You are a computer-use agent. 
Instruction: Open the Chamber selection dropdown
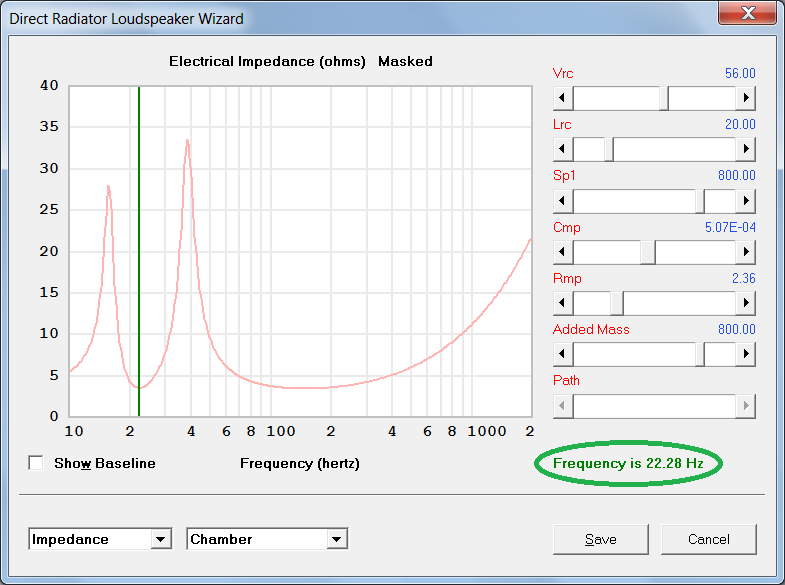(337, 539)
